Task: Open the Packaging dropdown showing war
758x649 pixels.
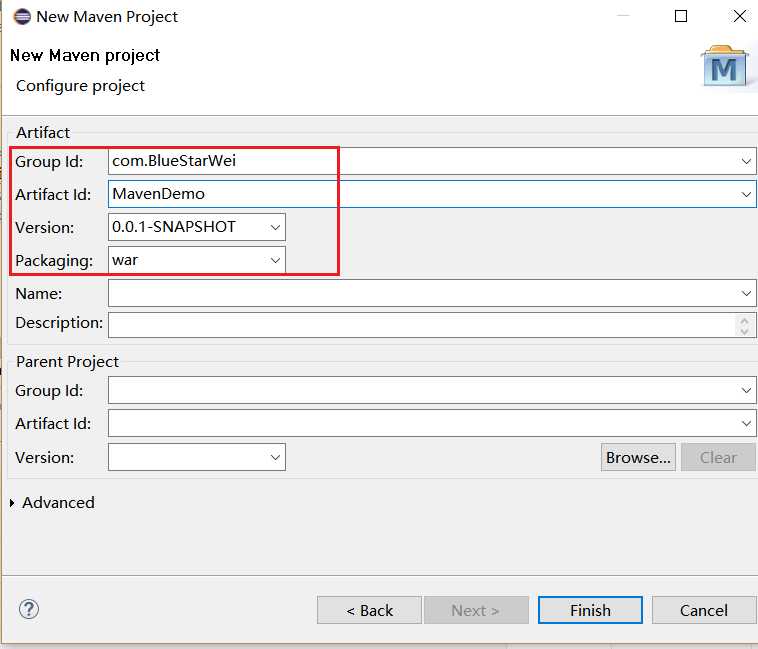Action: coord(275,260)
